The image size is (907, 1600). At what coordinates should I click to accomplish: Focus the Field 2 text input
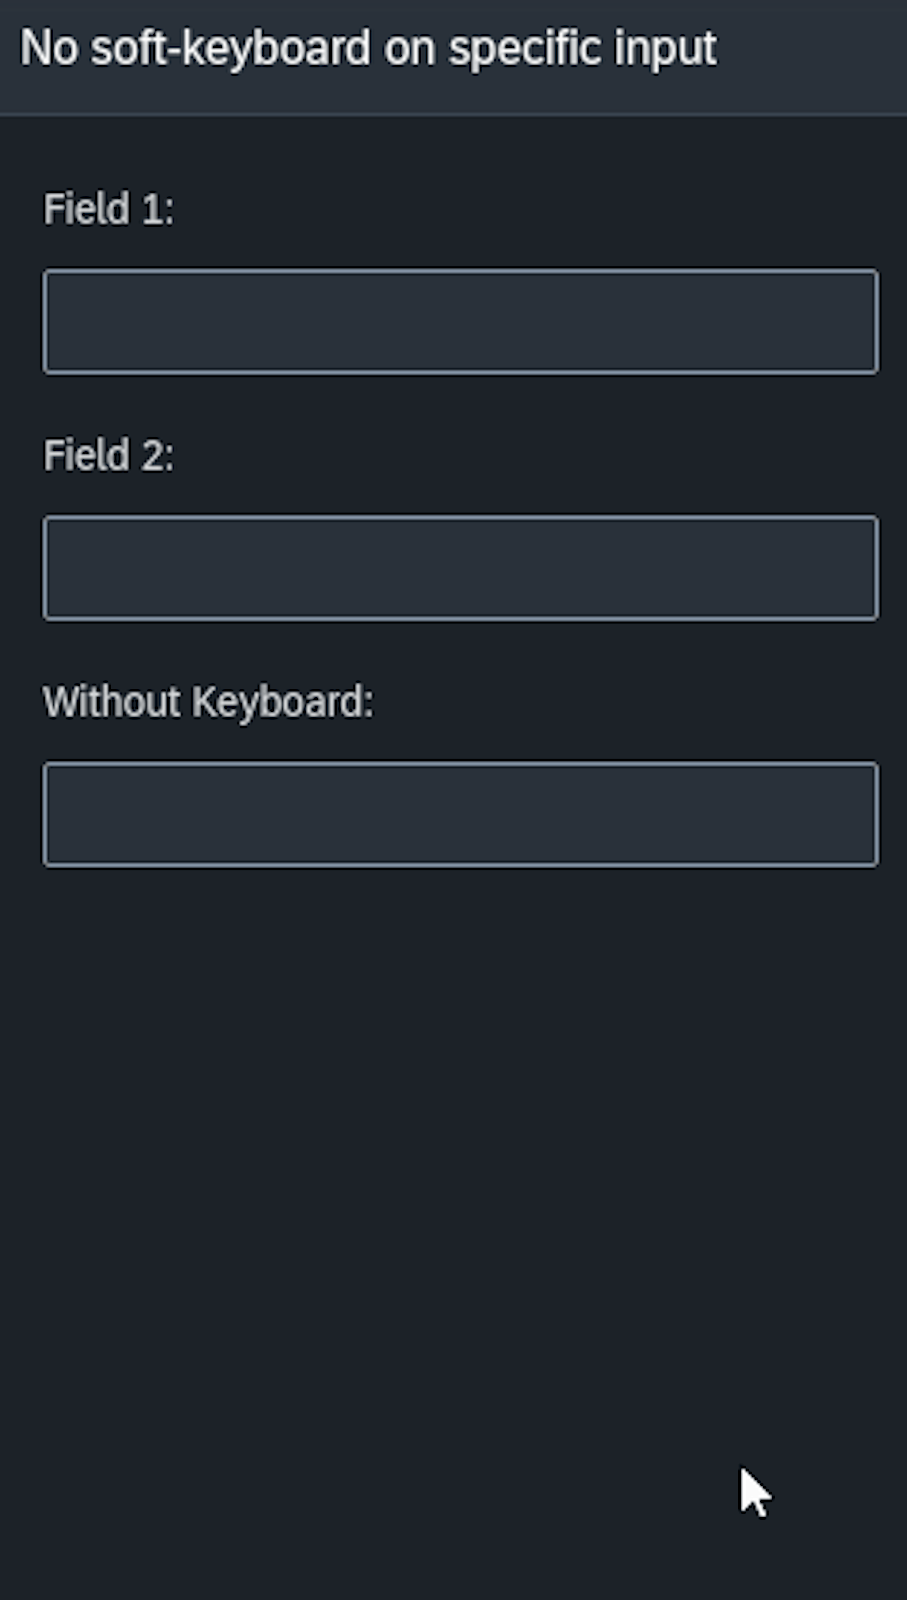click(x=460, y=568)
